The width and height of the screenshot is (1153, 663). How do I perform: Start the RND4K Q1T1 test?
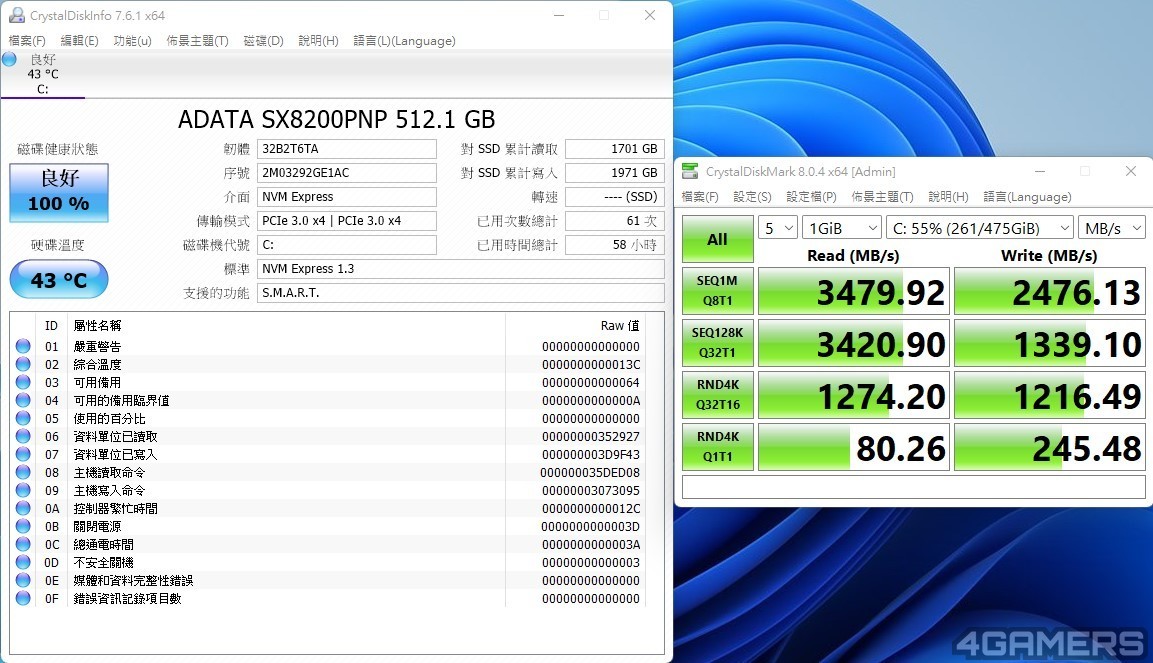[x=718, y=447]
